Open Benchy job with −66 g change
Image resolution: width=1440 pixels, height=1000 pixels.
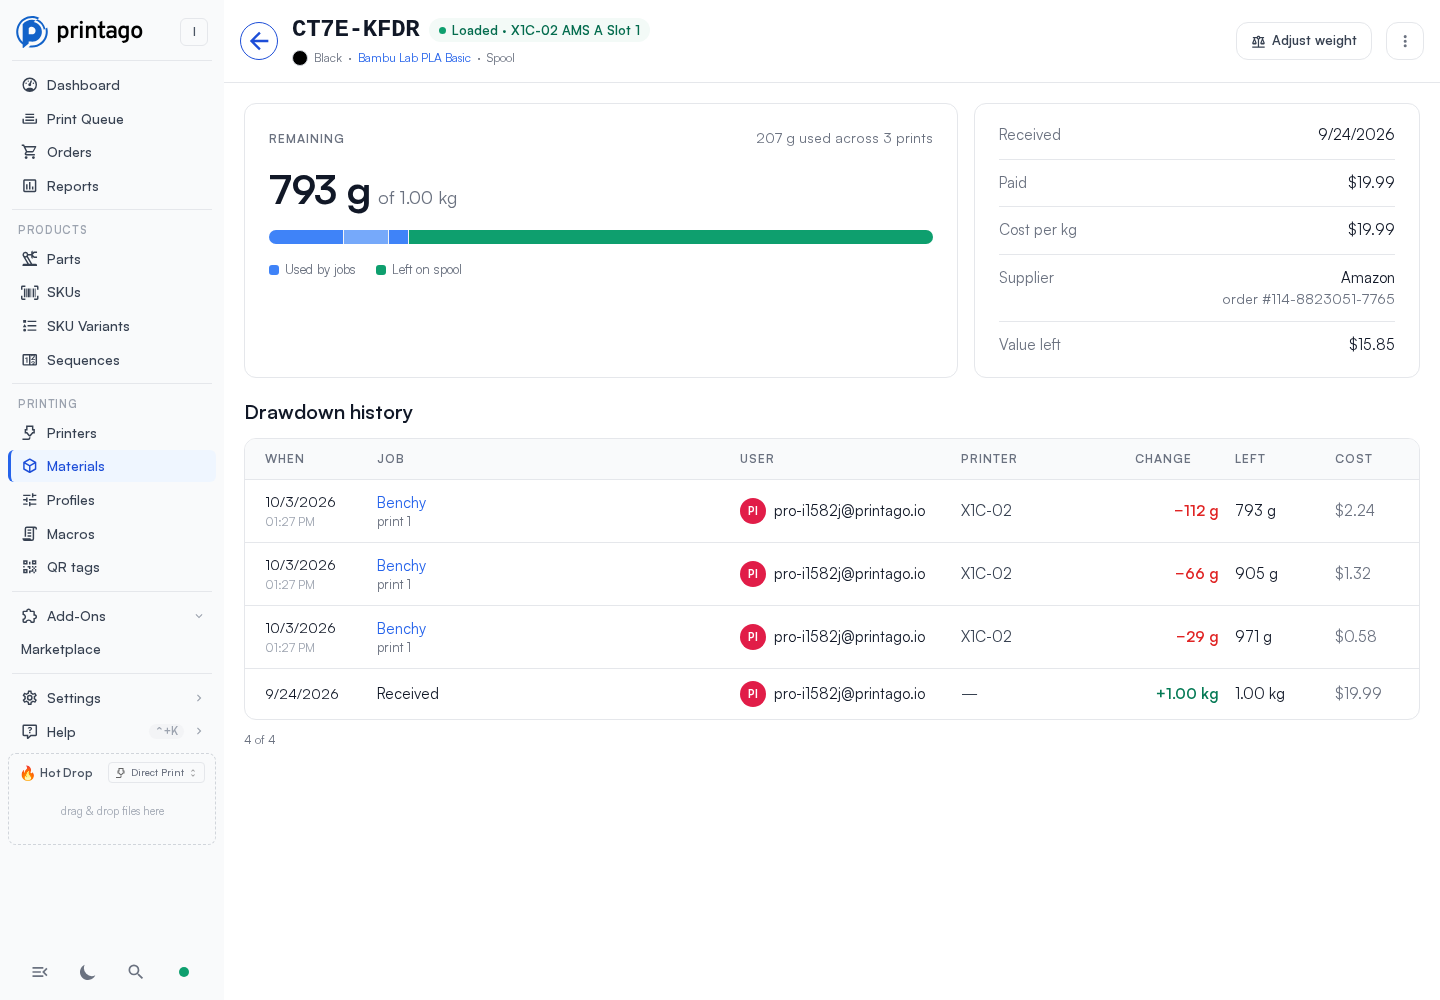[401, 566]
